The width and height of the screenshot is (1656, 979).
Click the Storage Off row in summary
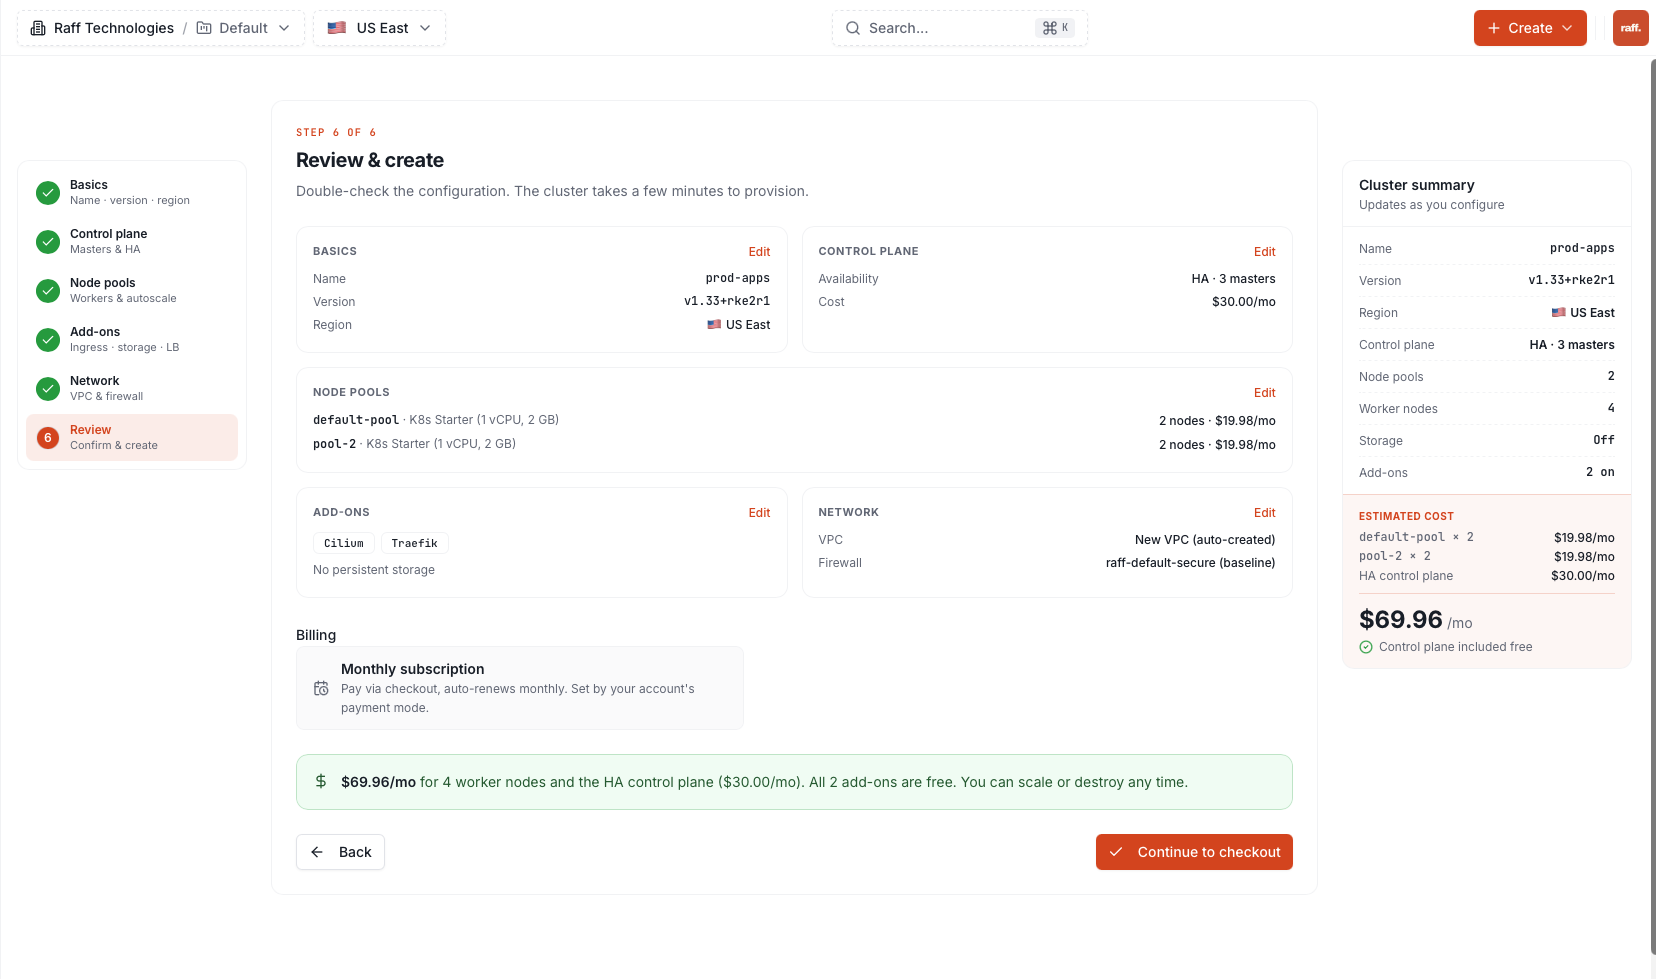(x=1487, y=441)
